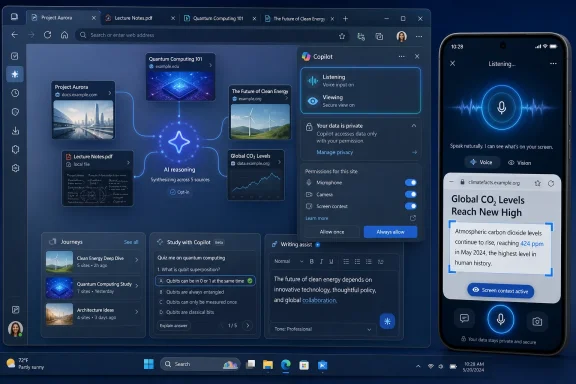Switch to the Project Aurora tab
This screenshot has height=384, width=576.
(64, 18)
